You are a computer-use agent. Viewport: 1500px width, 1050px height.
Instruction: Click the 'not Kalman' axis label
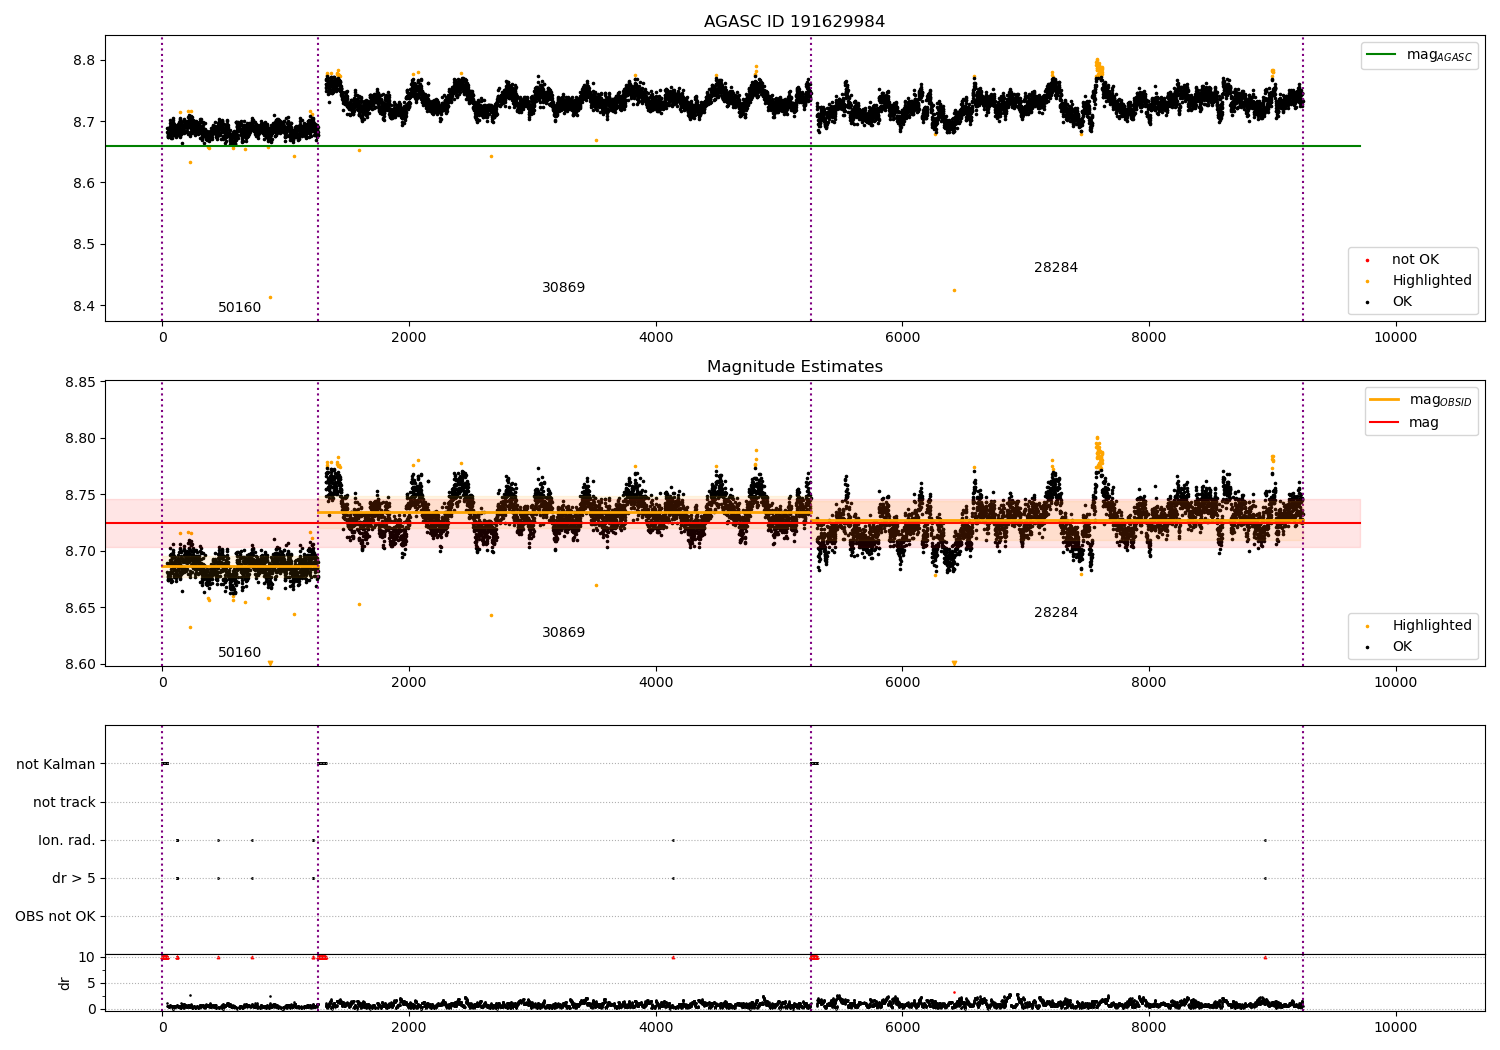[x=56, y=764]
